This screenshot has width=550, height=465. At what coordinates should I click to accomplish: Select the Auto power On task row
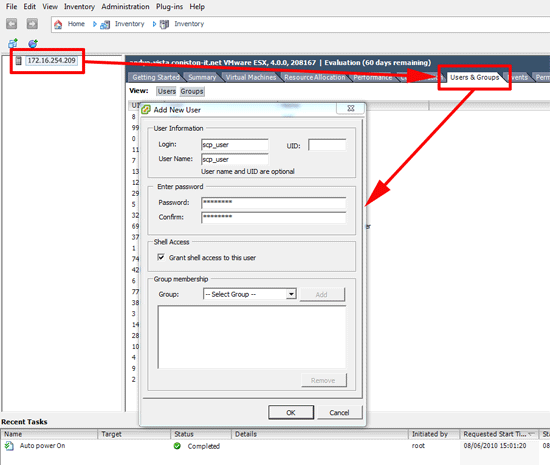pos(275,446)
